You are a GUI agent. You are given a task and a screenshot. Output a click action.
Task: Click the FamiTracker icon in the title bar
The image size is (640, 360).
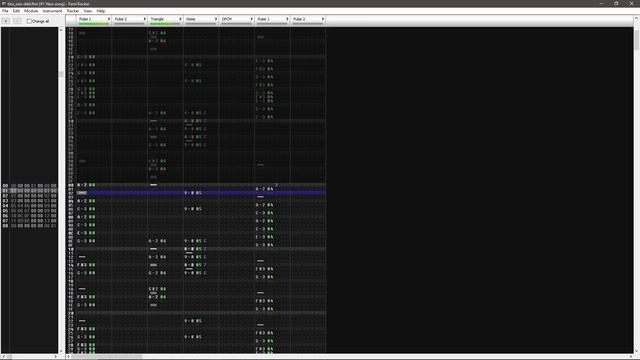click(3, 3)
